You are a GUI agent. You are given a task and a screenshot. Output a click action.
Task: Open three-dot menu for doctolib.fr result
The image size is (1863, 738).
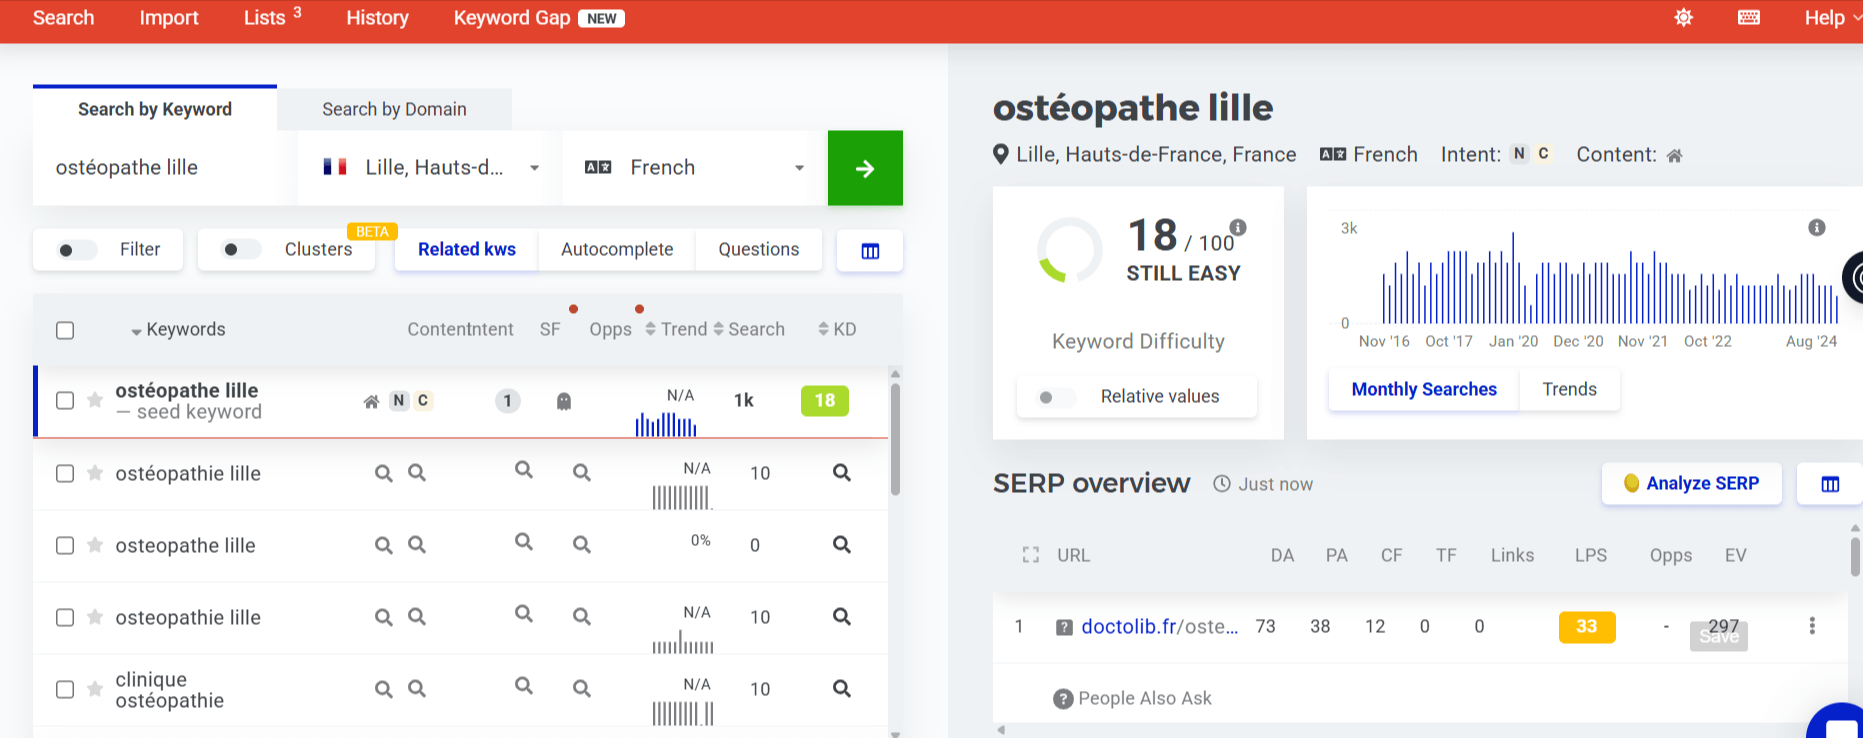pyautogui.click(x=1812, y=626)
